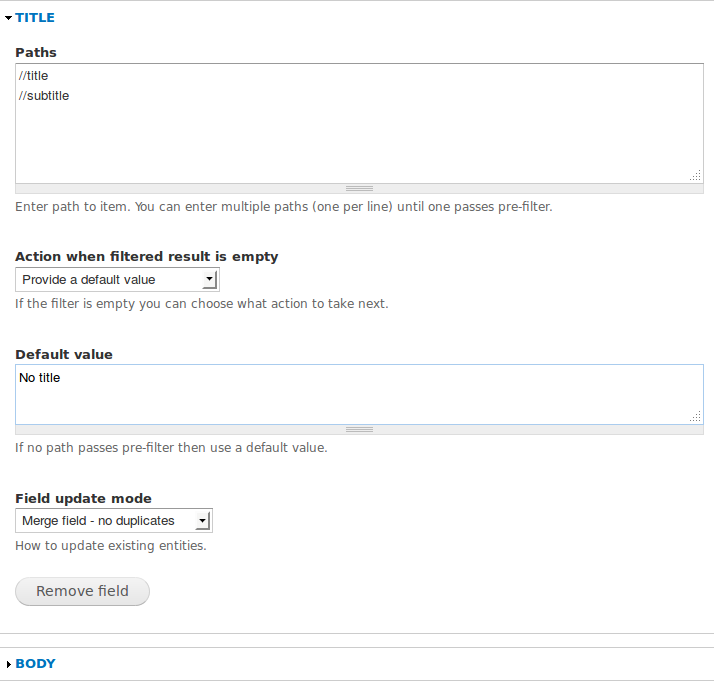Viewport: 714px width, 681px height.
Task: Click the TITLE fieldset heading link
Action: (35, 18)
